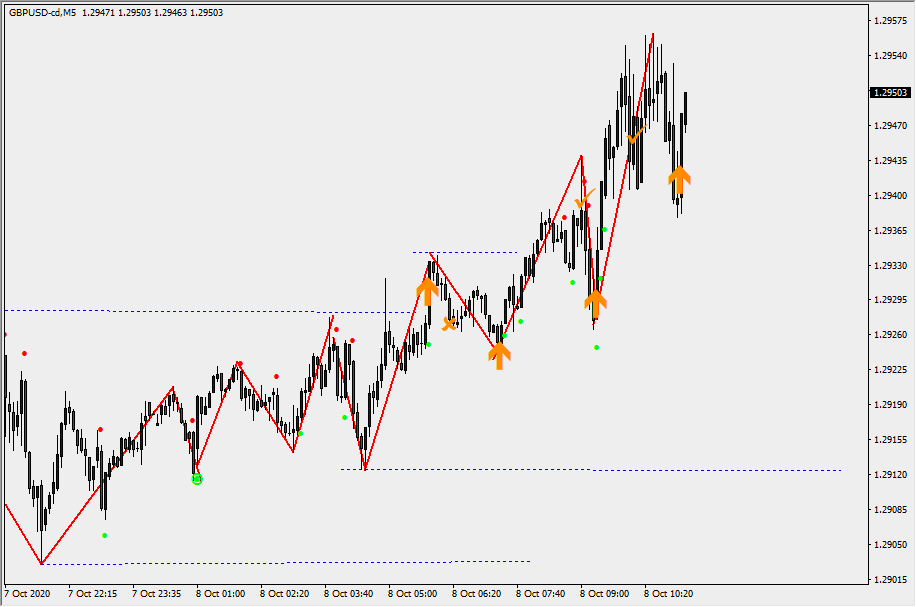Click the orange up arrow near 8 Oct 09:00
This screenshot has height=607, width=916.
click(x=595, y=302)
